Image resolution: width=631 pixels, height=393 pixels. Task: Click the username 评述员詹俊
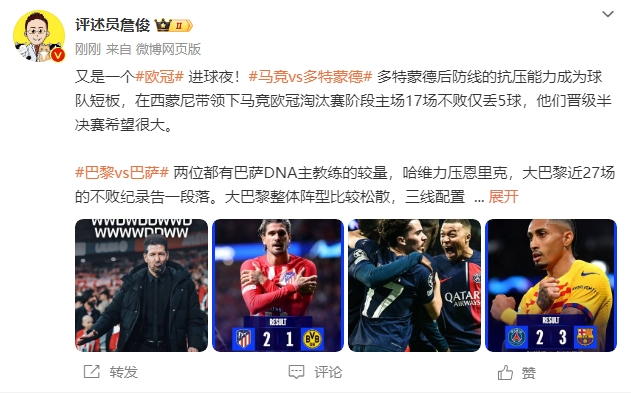113,25
